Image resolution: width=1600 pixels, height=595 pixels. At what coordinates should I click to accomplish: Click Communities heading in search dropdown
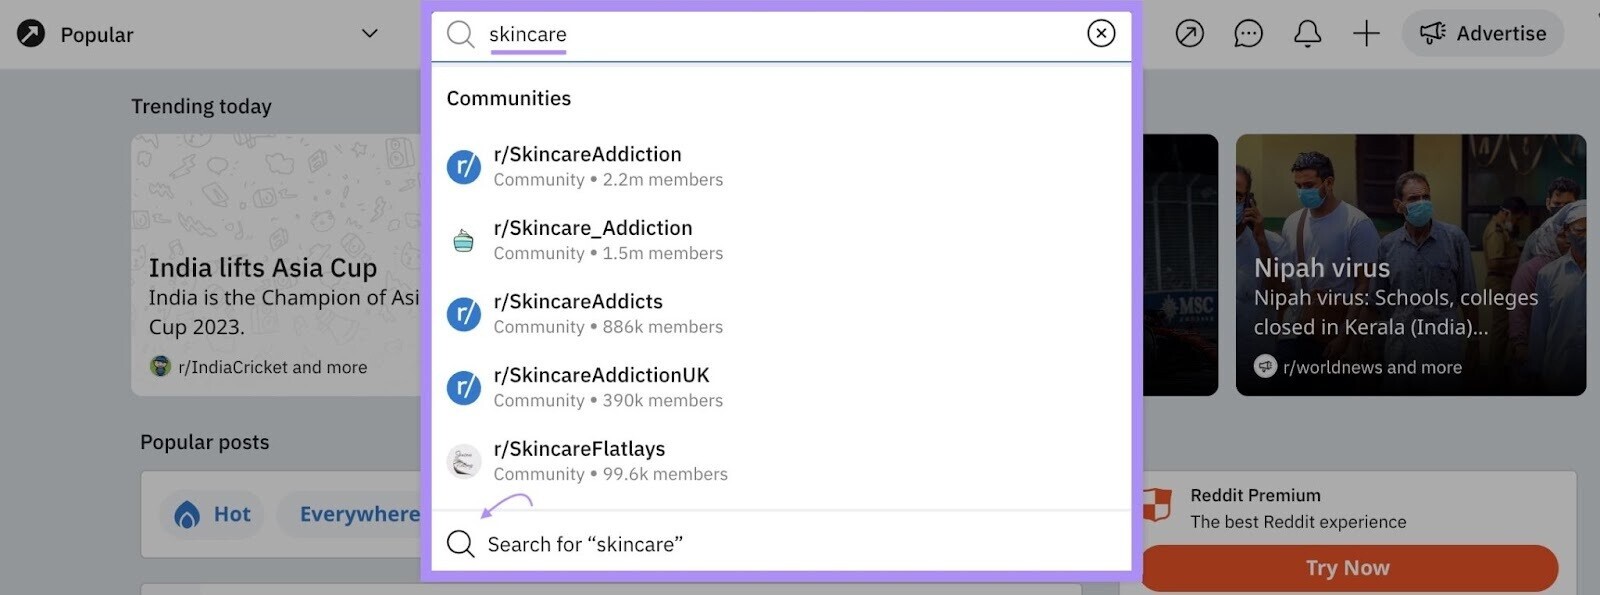click(x=508, y=98)
